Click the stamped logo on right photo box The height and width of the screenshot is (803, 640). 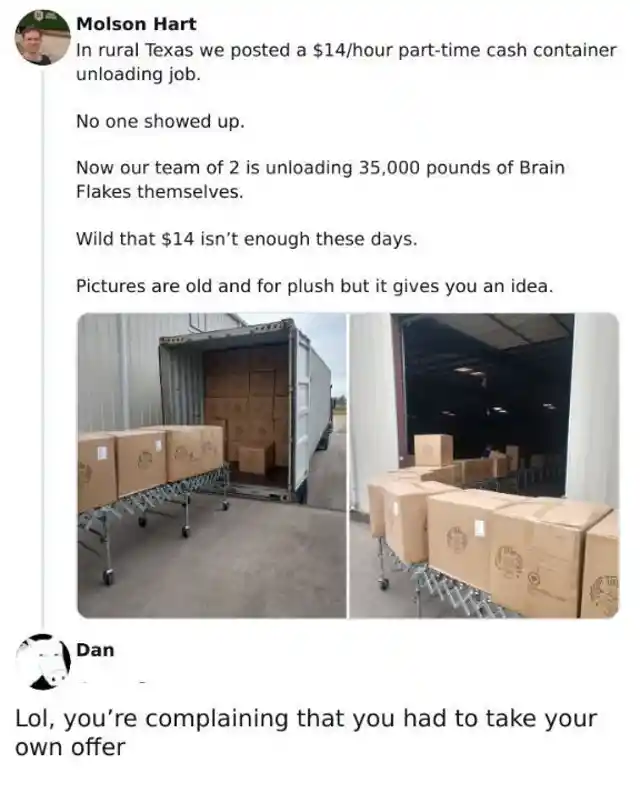tap(454, 538)
